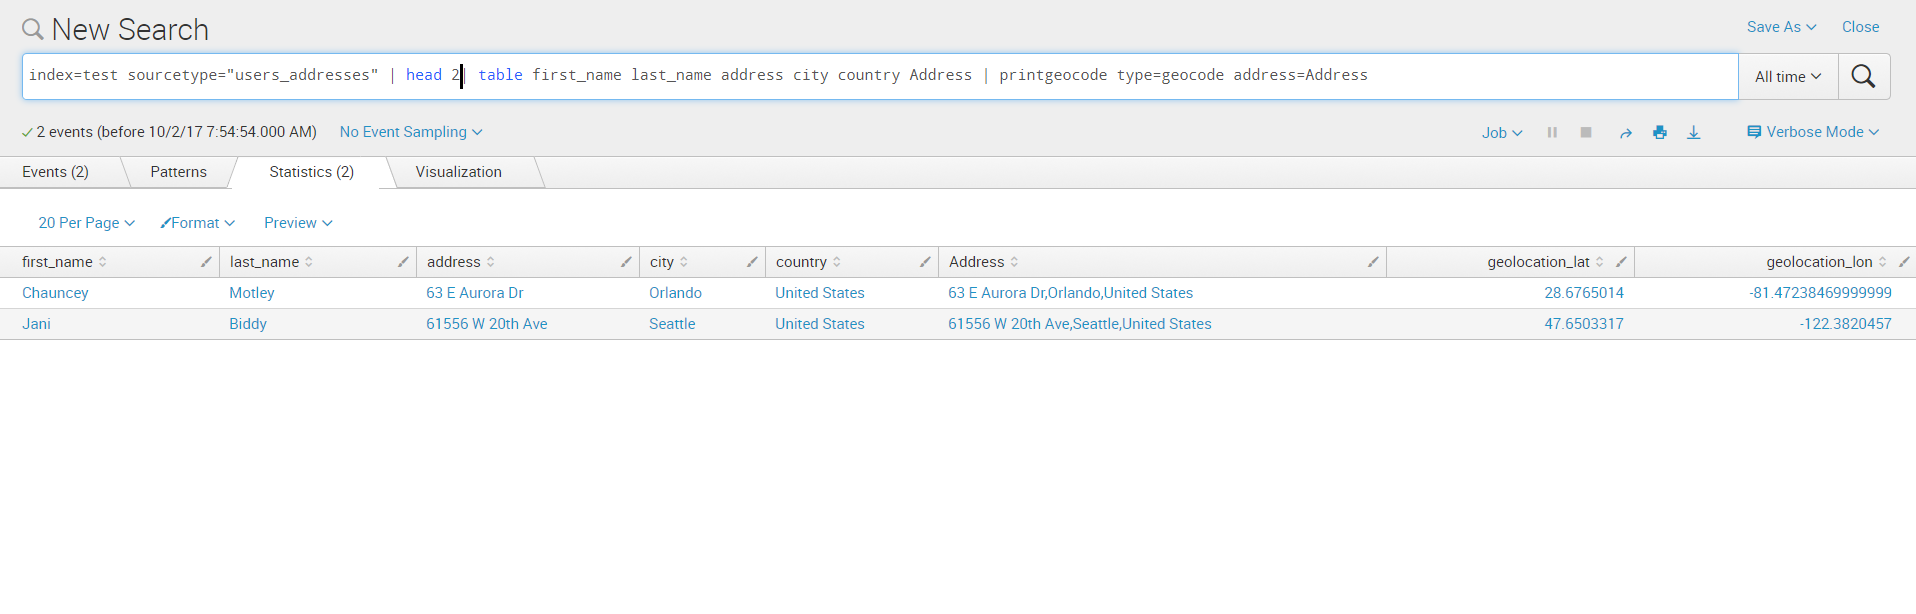Screen dimensions: 1916x614
Task: Expand the Verbose Mode dropdown
Action: (1813, 132)
